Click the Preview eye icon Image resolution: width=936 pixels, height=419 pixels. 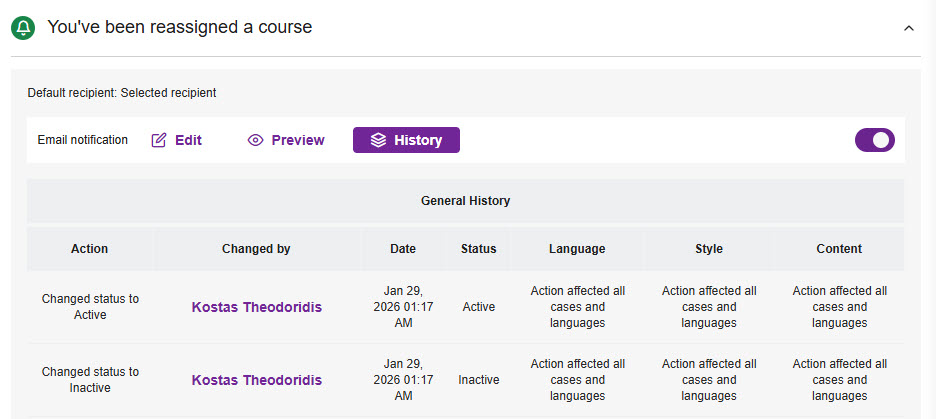click(255, 140)
